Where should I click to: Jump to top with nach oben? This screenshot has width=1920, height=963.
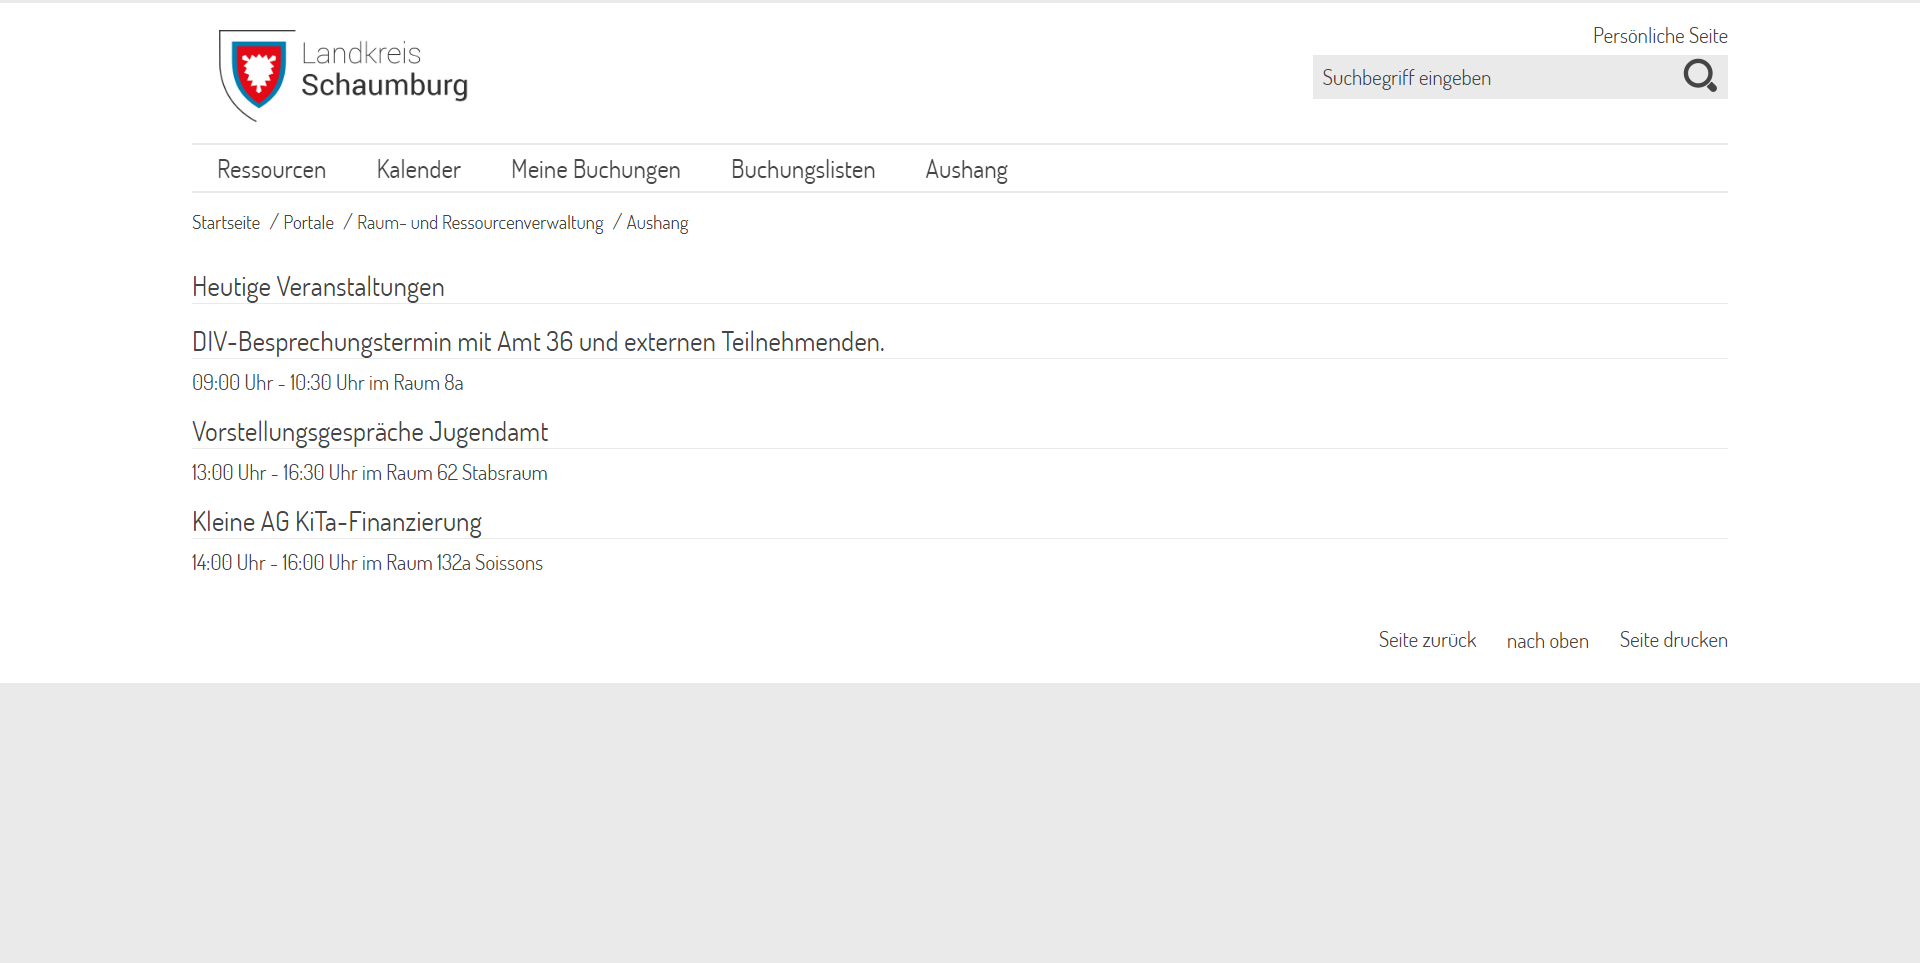[1547, 641]
